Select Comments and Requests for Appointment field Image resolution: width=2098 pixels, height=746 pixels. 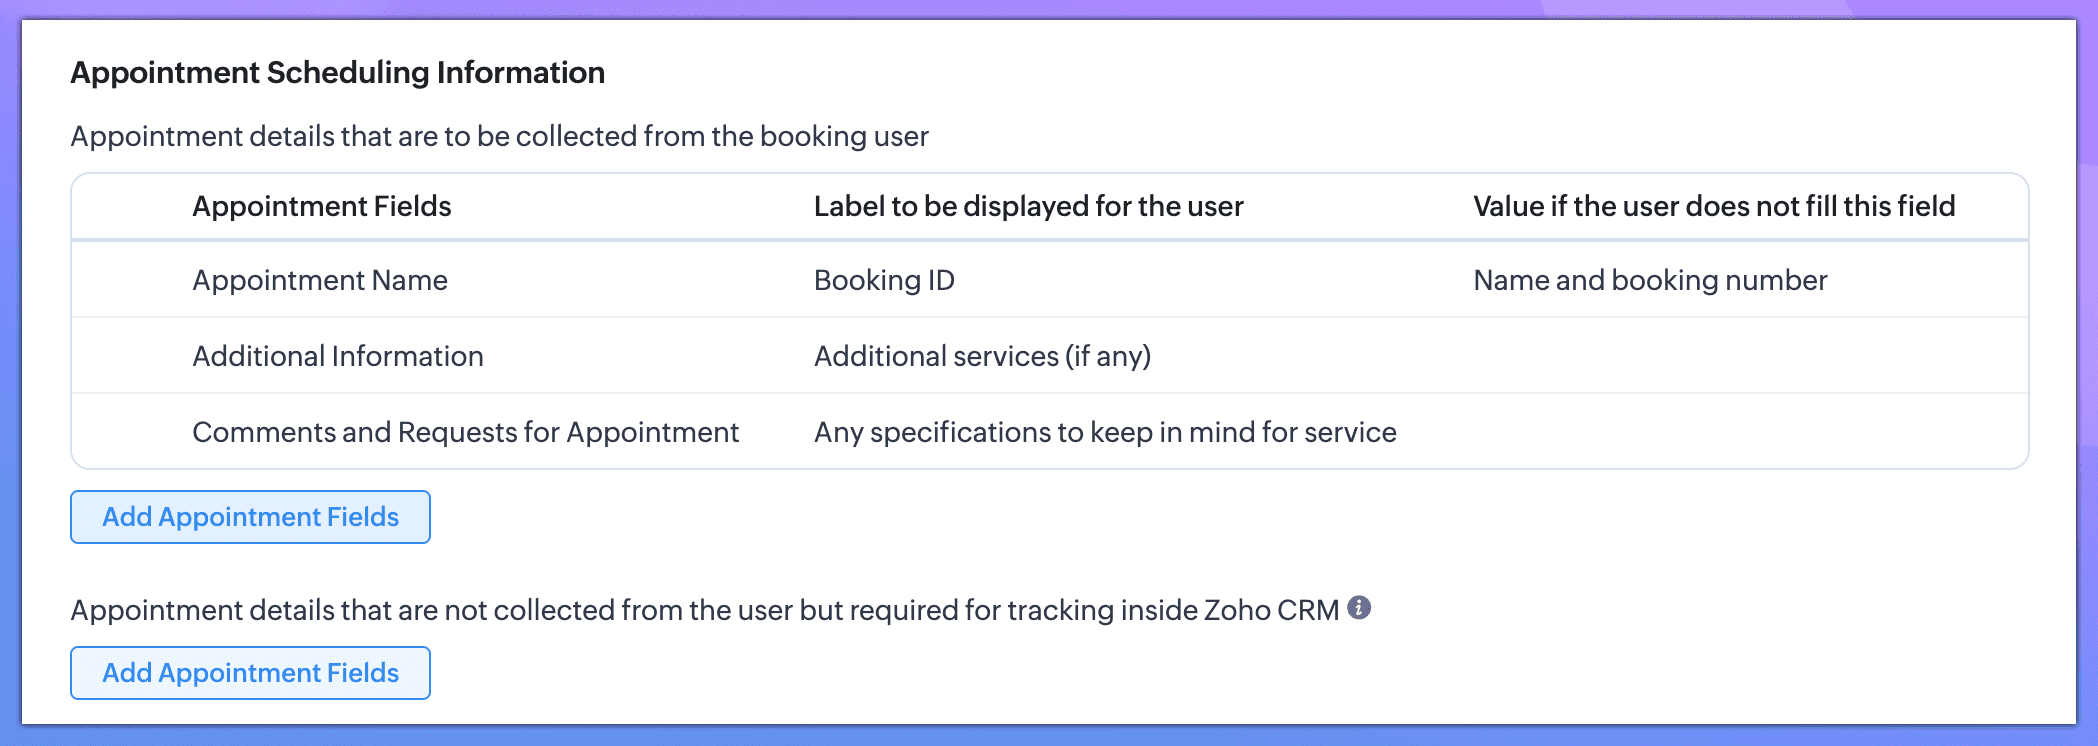tap(465, 432)
